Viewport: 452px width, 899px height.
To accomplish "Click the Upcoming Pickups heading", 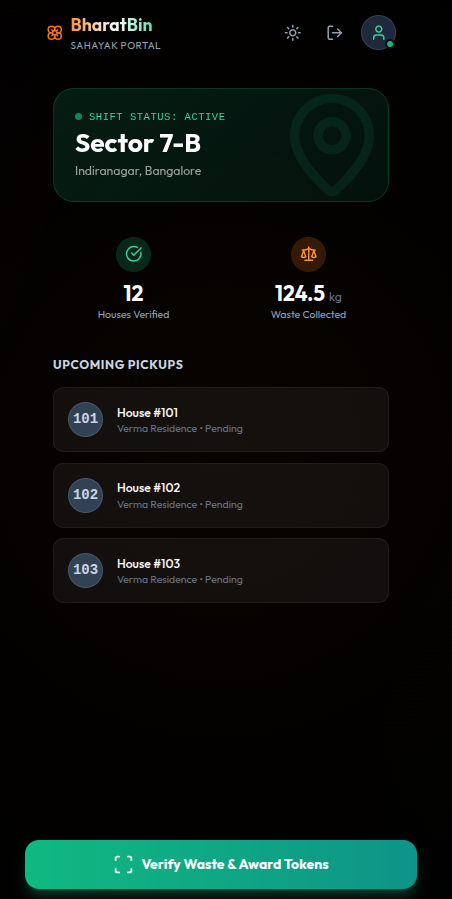I will tap(118, 365).
